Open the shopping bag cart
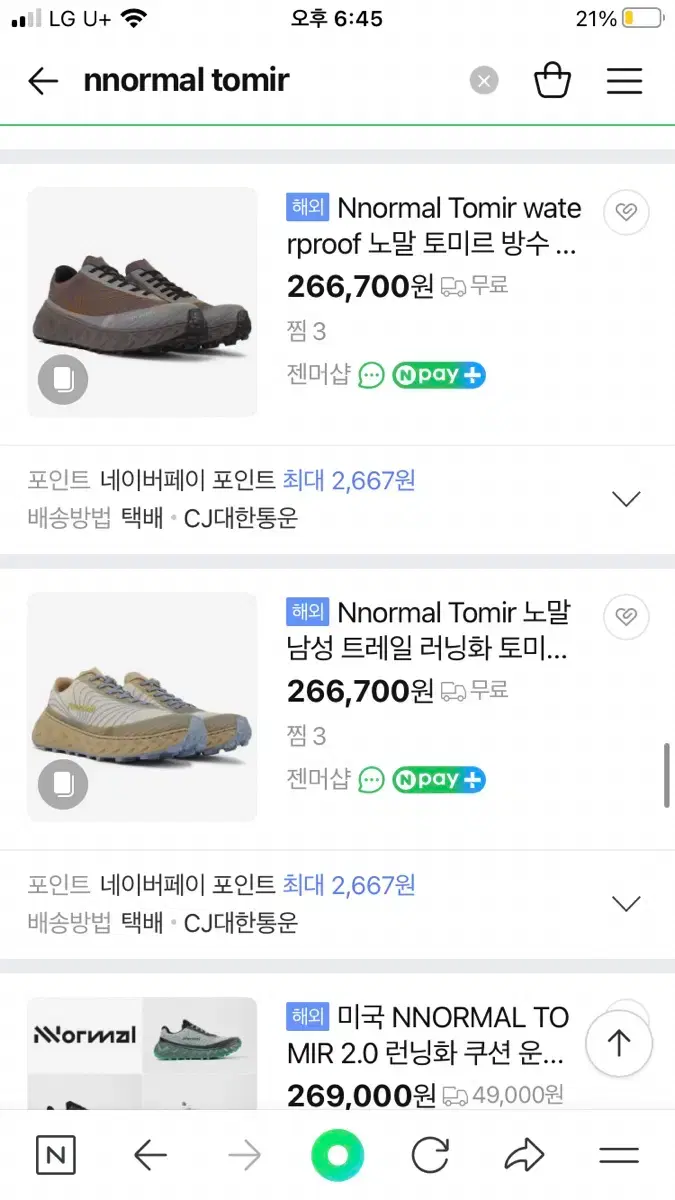This screenshot has height=1200, width=675. pyautogui.click(x=553, y=81)
